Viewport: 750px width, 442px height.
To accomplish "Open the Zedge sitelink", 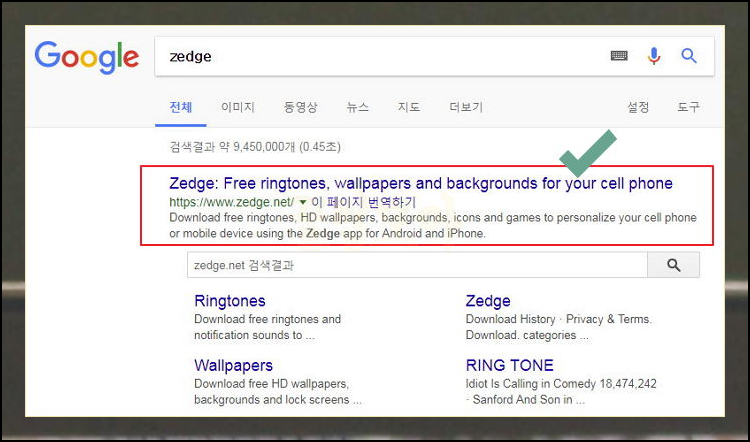I will coord(488,301).
